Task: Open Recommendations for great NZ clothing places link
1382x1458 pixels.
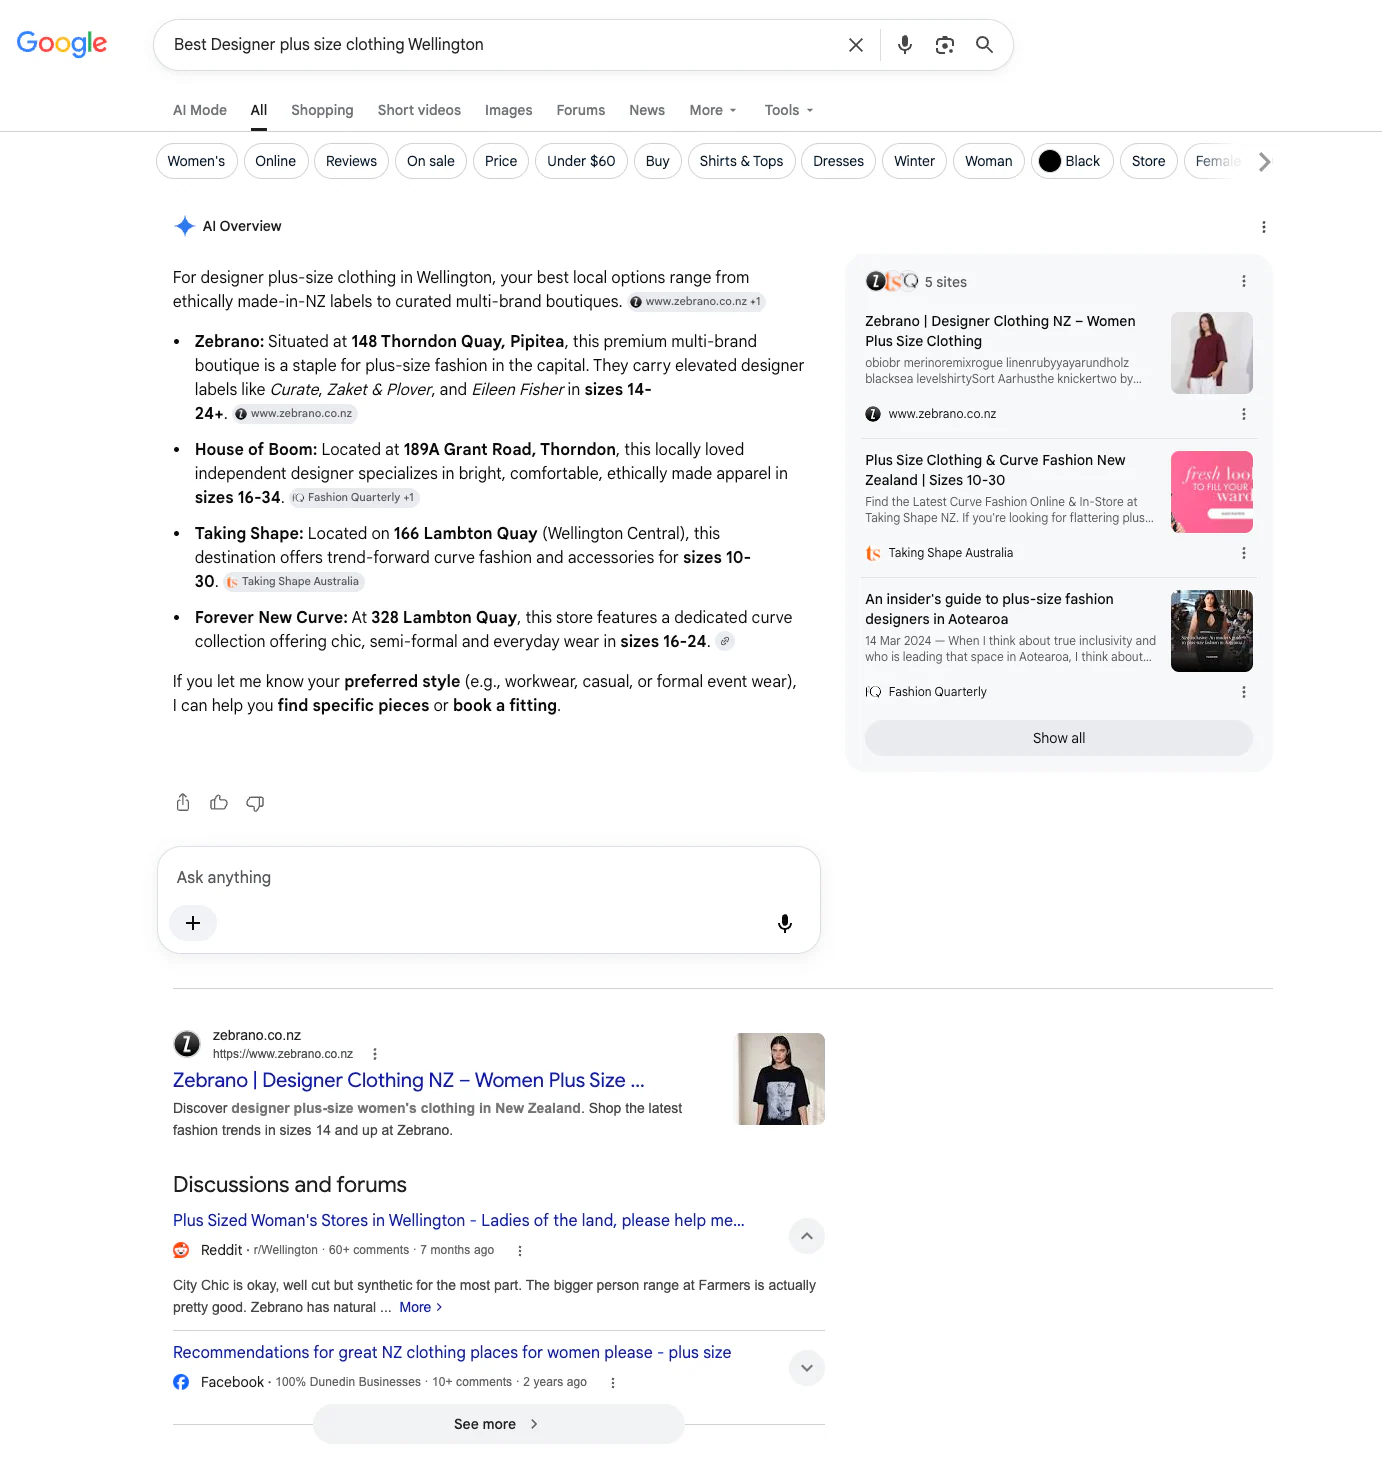Action: coord(452,1352)
